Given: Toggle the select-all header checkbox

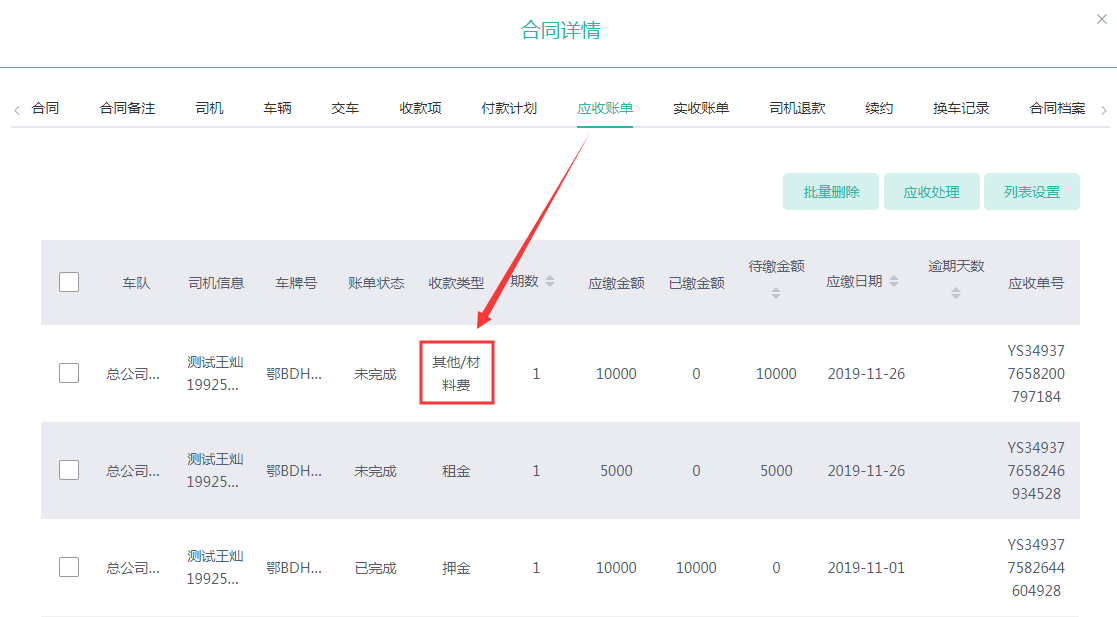Looking at the screenshot, I should click(x=69, y=282).
